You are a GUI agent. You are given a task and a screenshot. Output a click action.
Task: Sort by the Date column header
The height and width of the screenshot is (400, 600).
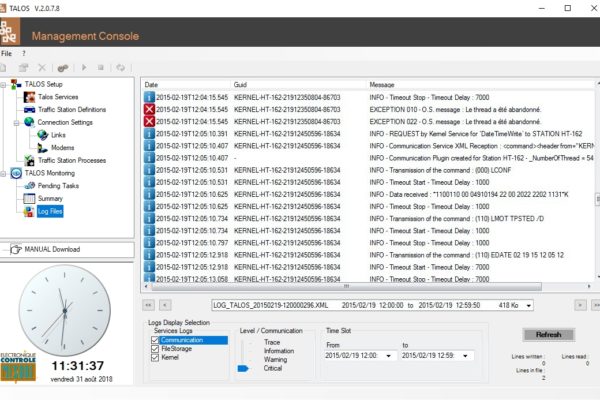(187, 85)
